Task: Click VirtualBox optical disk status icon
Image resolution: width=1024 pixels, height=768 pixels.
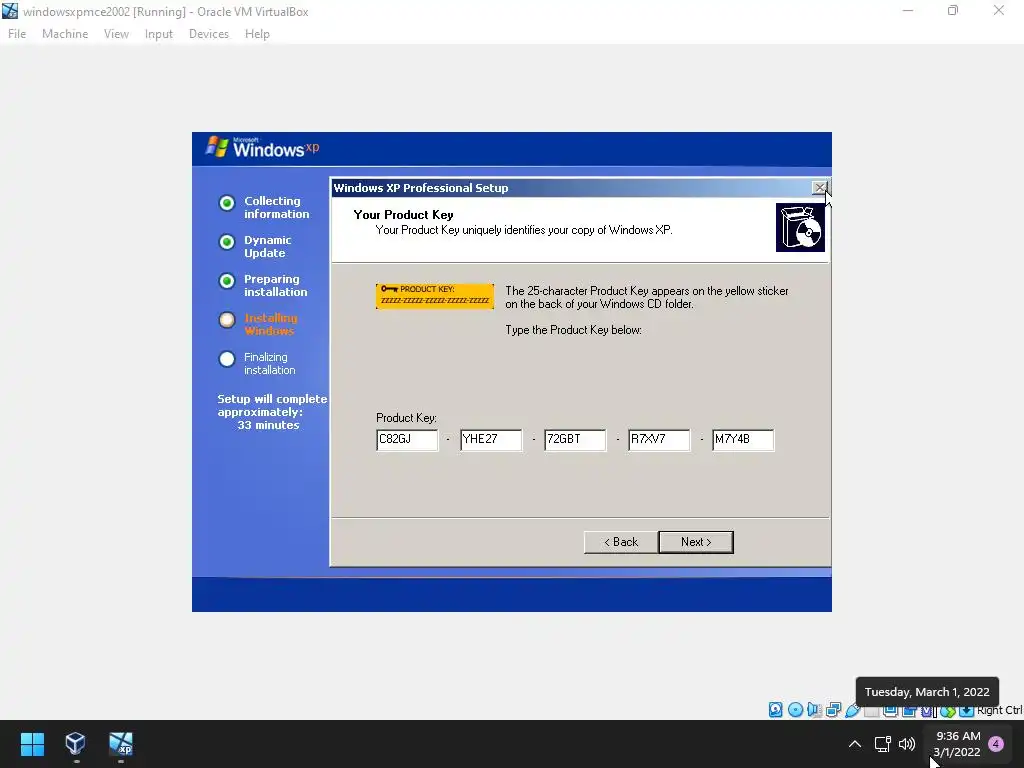Action: [x=795, y=710]
